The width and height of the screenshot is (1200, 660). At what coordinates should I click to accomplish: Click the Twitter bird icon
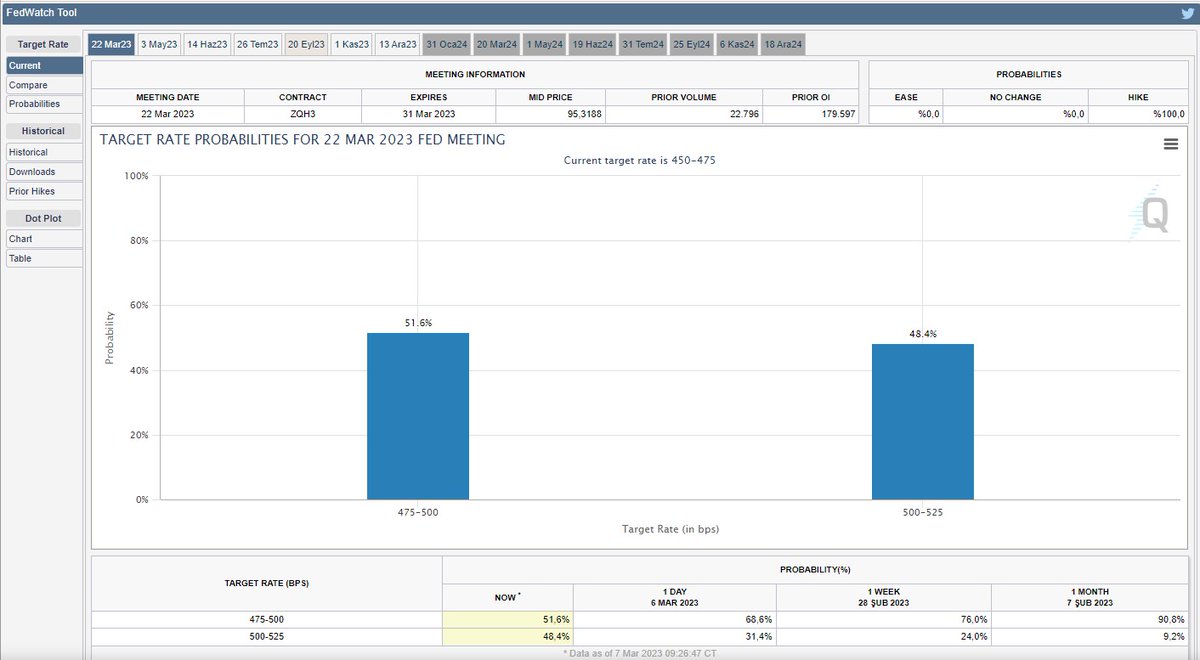(x=1187, y=13)
